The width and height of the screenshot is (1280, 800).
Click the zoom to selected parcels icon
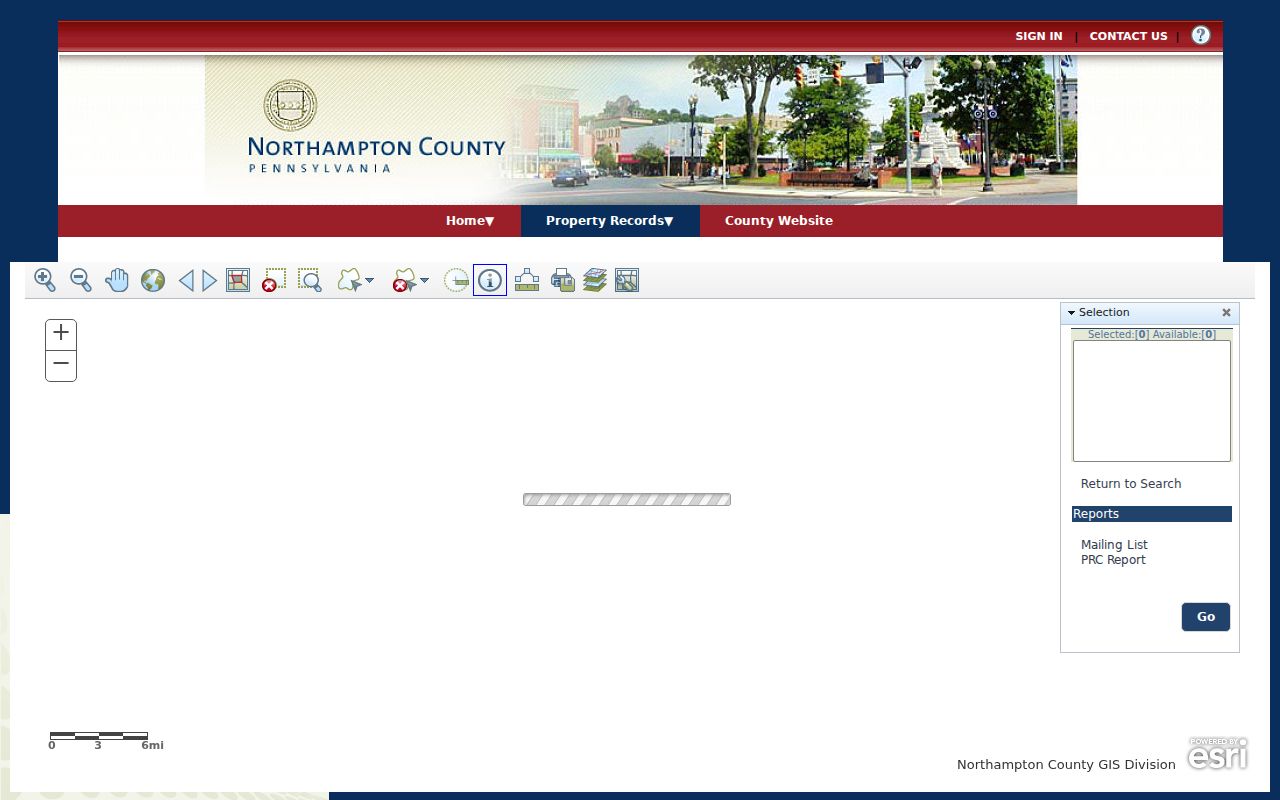tap(238, 281)
